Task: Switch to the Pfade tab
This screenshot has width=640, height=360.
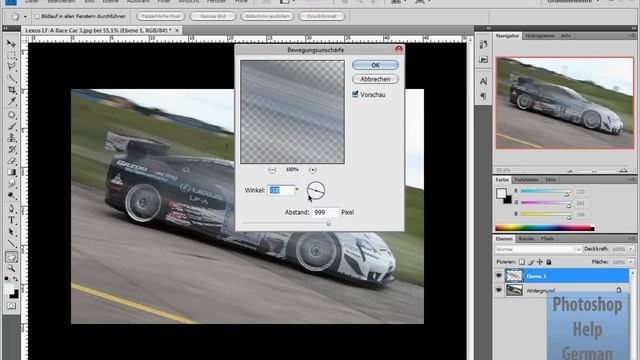Action: [x=547, y=239]
